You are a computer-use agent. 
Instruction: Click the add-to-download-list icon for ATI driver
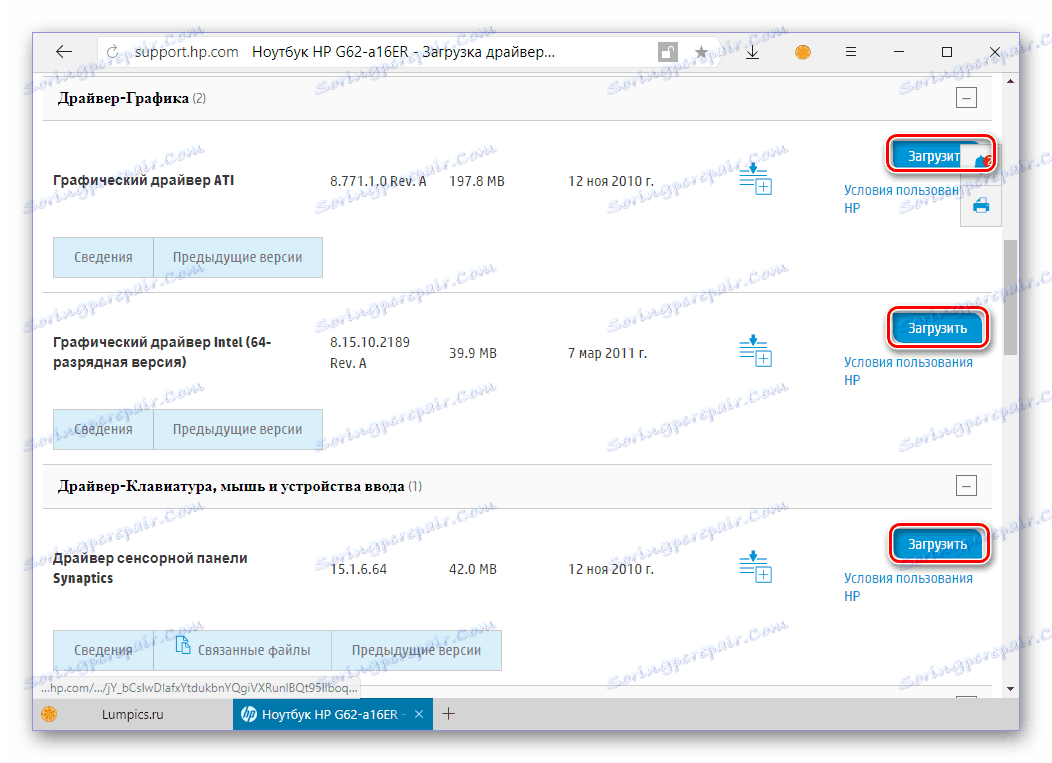pos(755,177)
